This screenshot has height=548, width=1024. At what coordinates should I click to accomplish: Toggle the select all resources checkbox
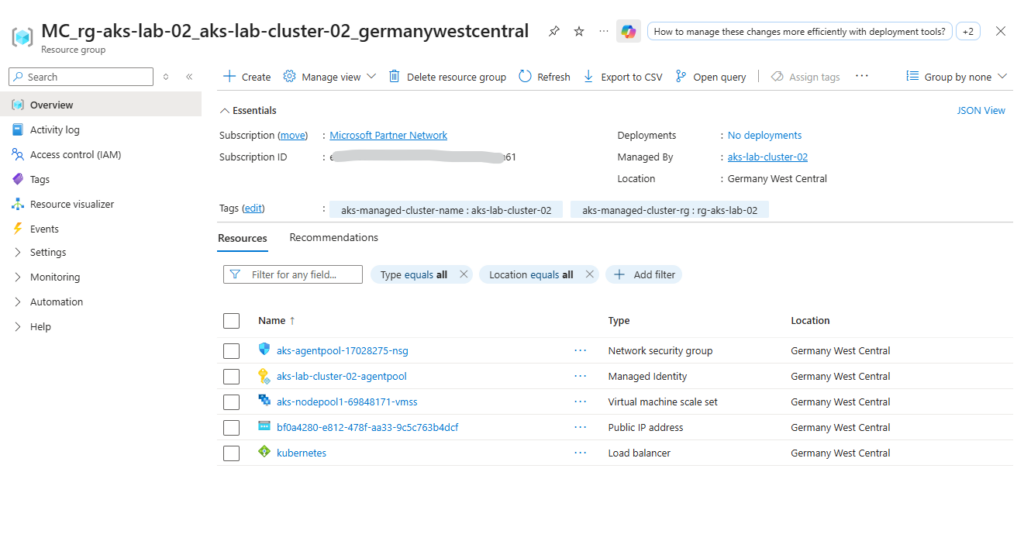231,321
